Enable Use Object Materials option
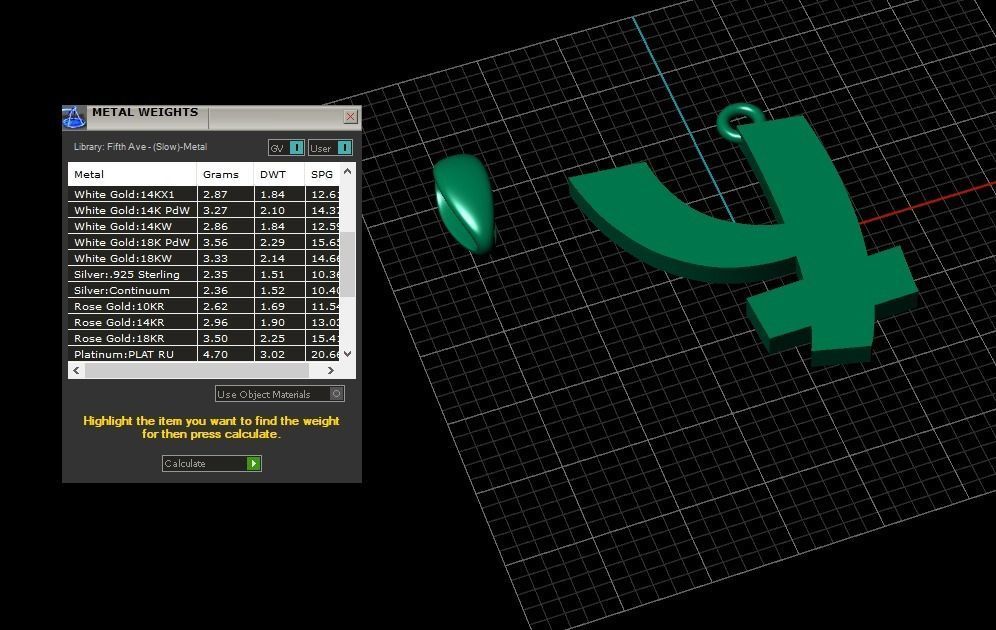Screen dimensions: 996x630 (x=279, y=394)
